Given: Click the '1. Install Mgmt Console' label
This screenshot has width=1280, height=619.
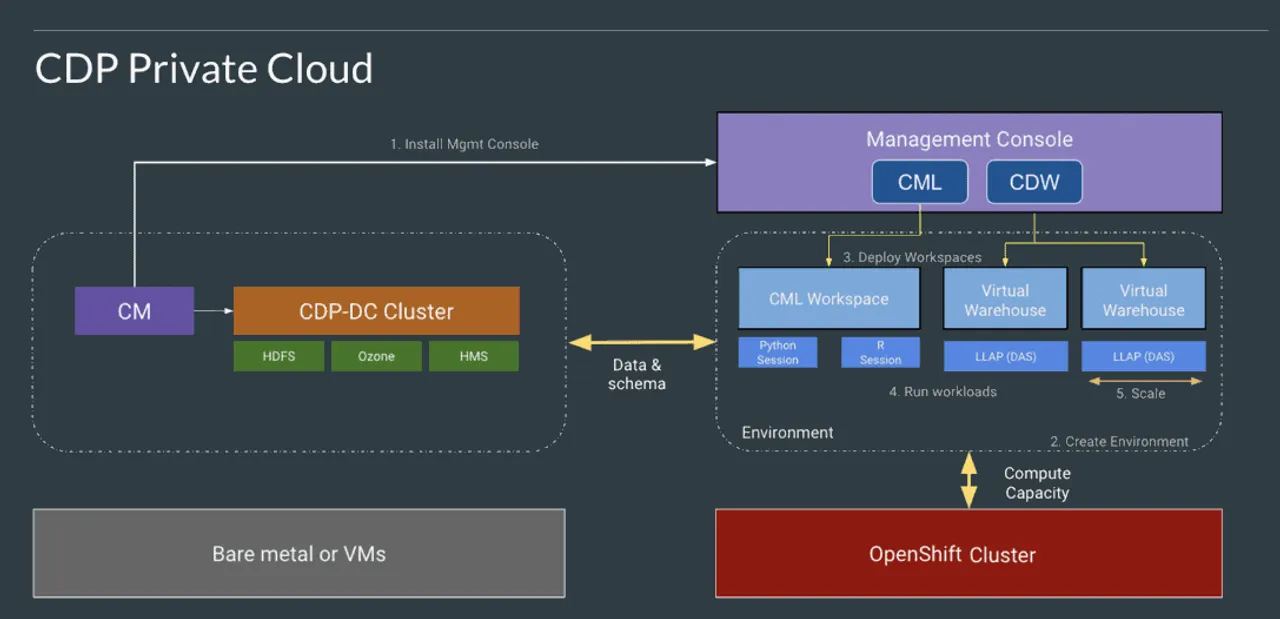Looking at the screenshot, I should 464,144.
